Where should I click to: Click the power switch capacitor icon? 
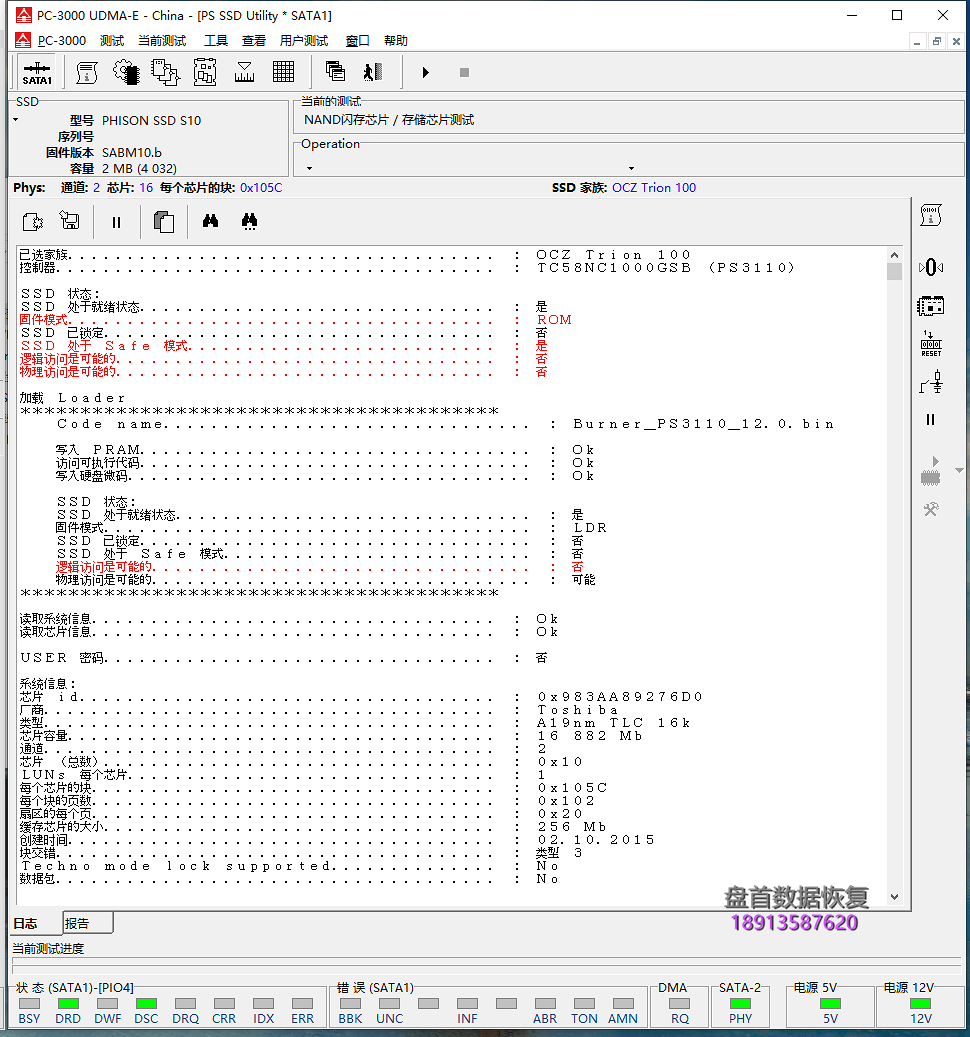coord(930,382)
